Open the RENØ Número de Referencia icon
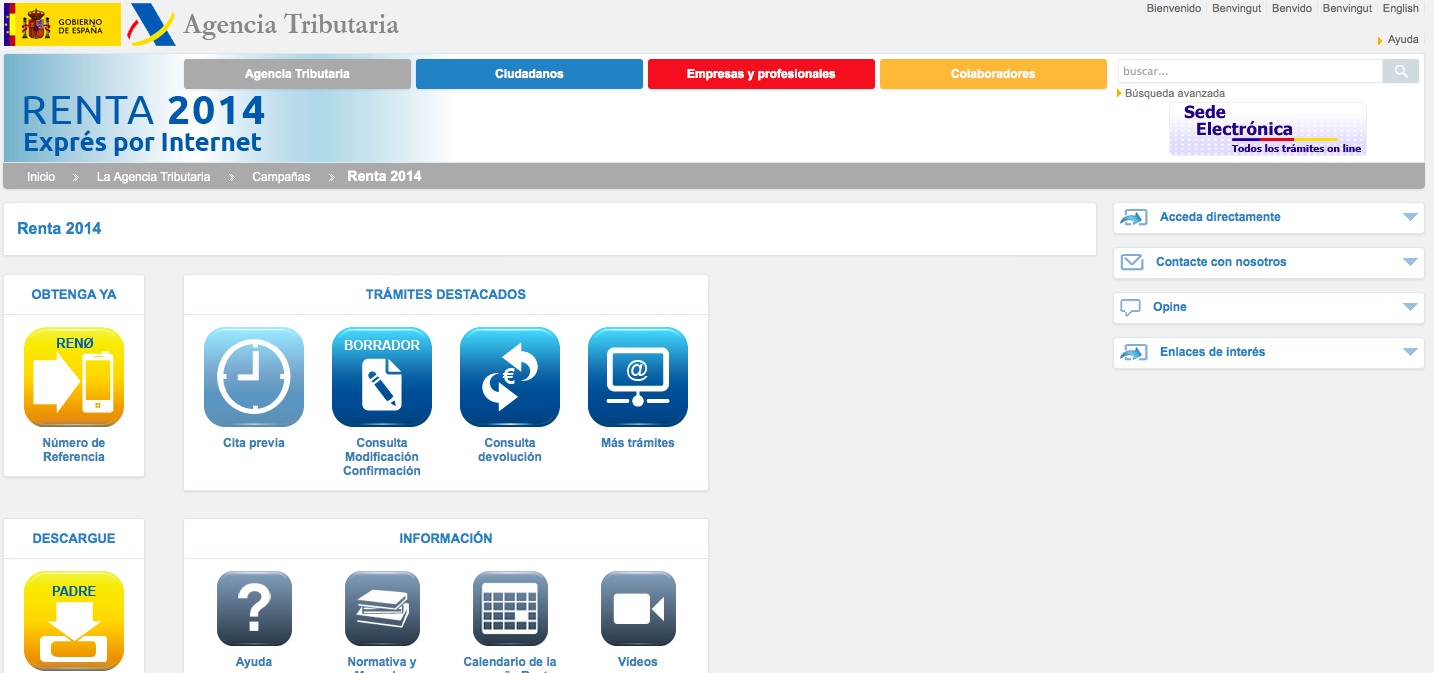The height and width of the screenshot is (673, 1434). (x=74, y=377)
